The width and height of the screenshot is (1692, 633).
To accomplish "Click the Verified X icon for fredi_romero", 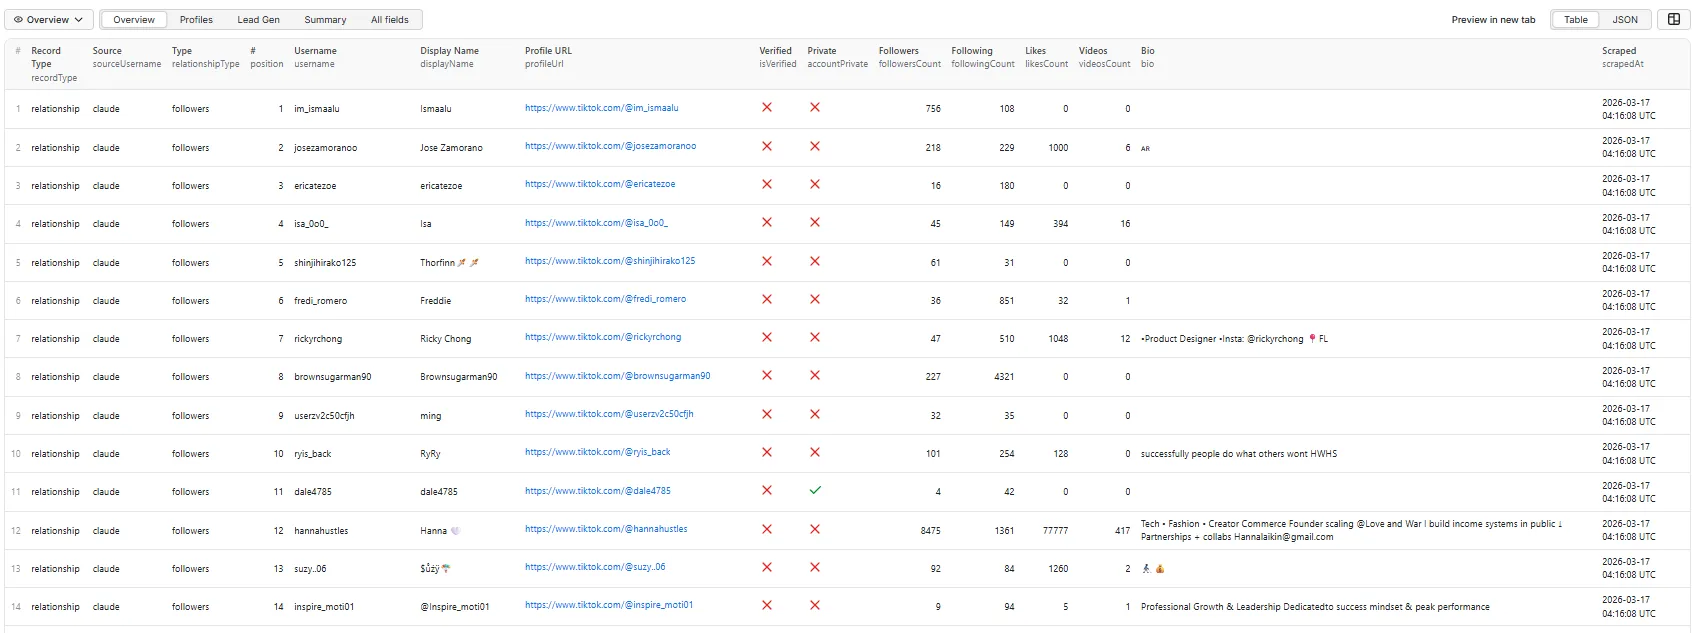I will [x=767, y=299].
